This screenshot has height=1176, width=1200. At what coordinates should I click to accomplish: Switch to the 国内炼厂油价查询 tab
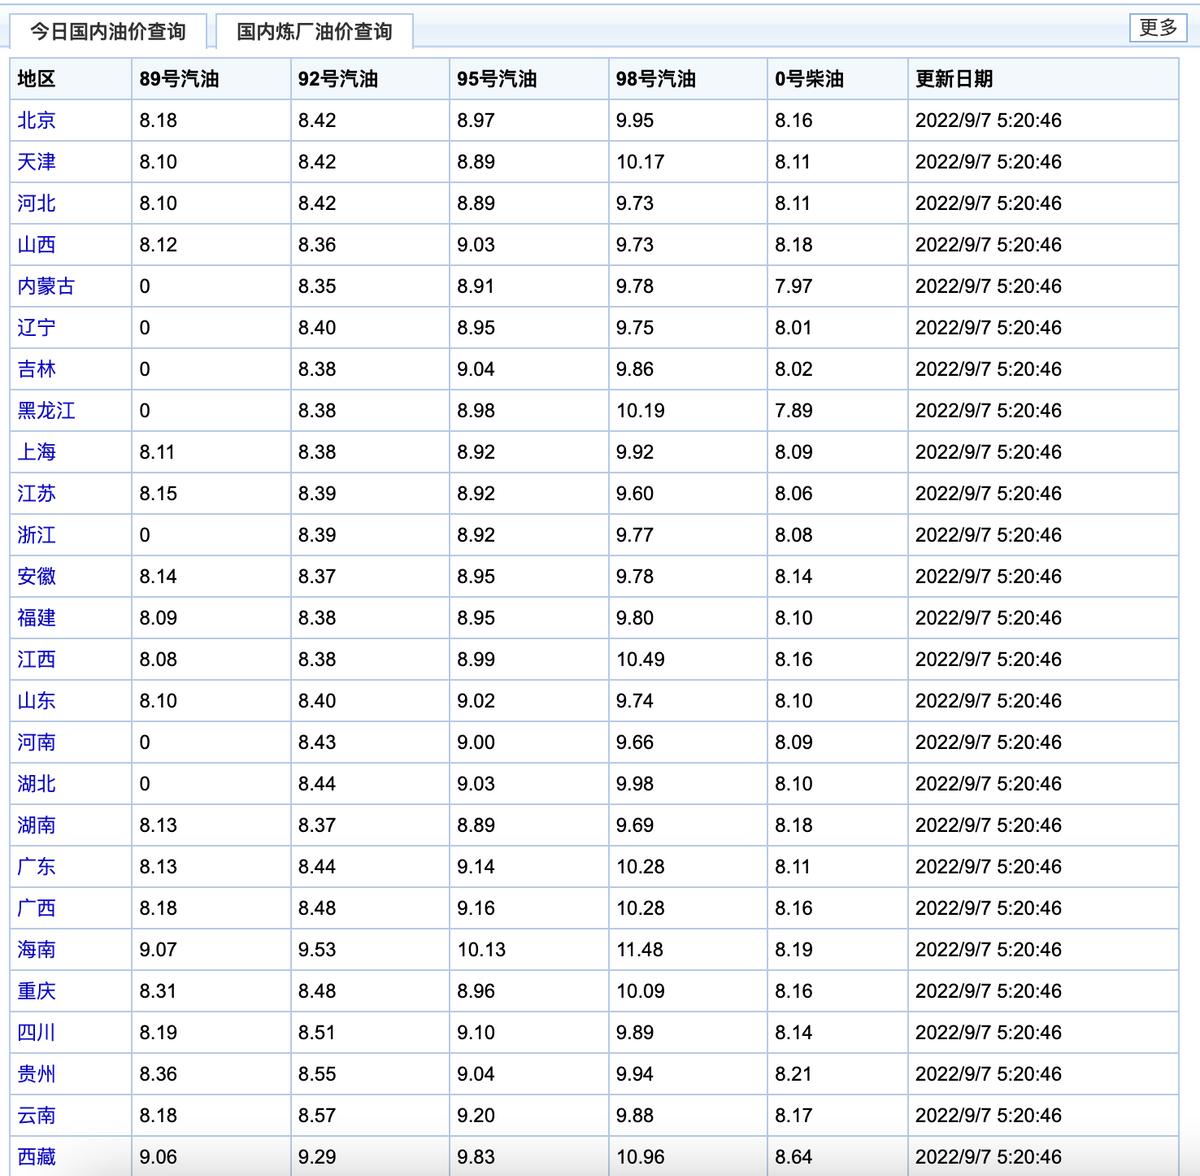point(320,31)
